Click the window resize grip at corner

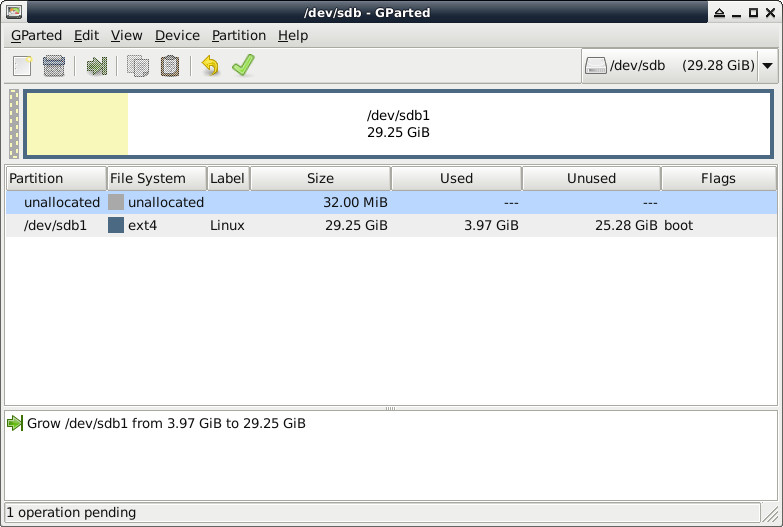pos(771,515)
